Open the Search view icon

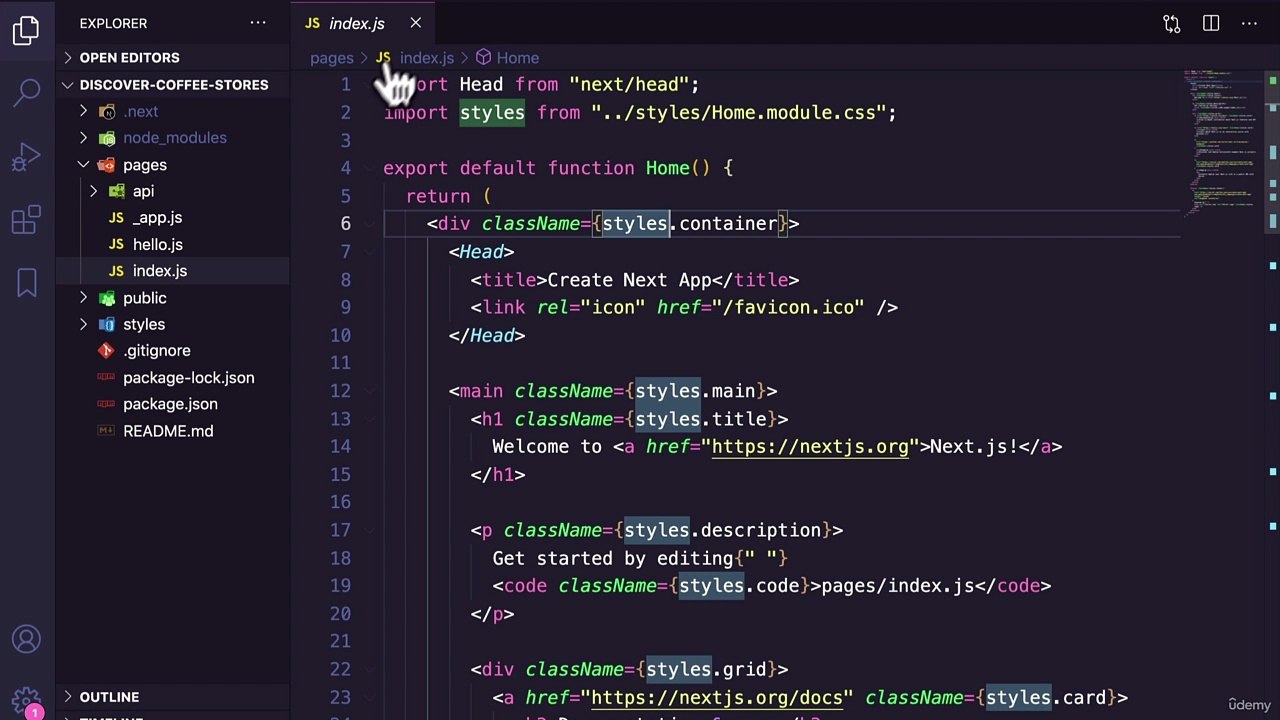pyautogui.click(x=27, y=93)
